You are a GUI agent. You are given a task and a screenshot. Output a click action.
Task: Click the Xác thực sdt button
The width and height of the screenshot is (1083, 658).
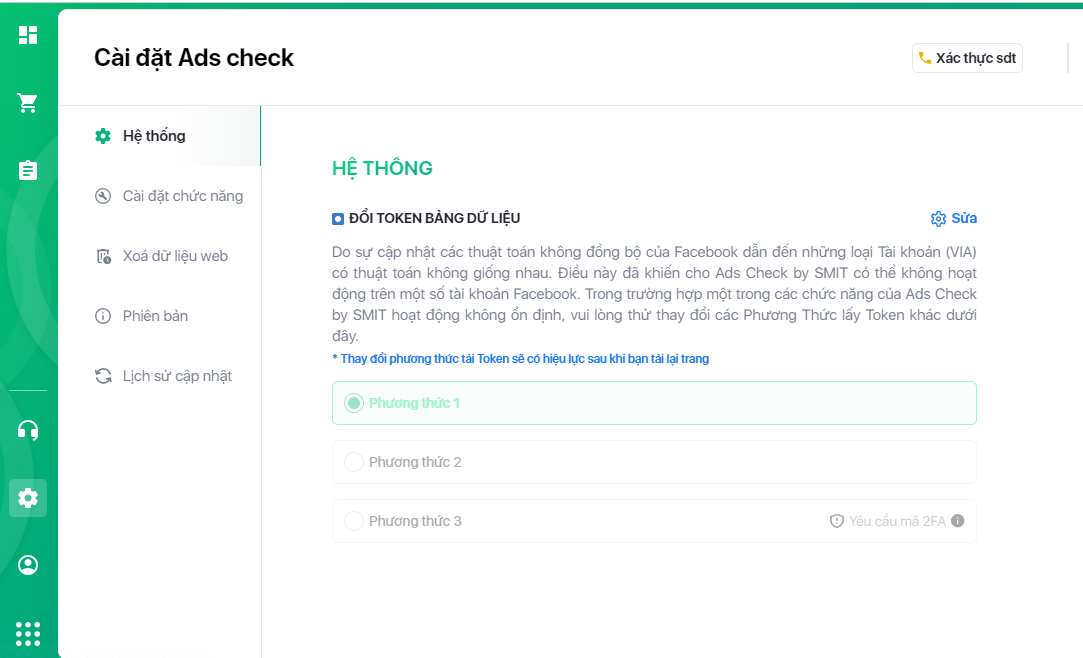[967, 58]
